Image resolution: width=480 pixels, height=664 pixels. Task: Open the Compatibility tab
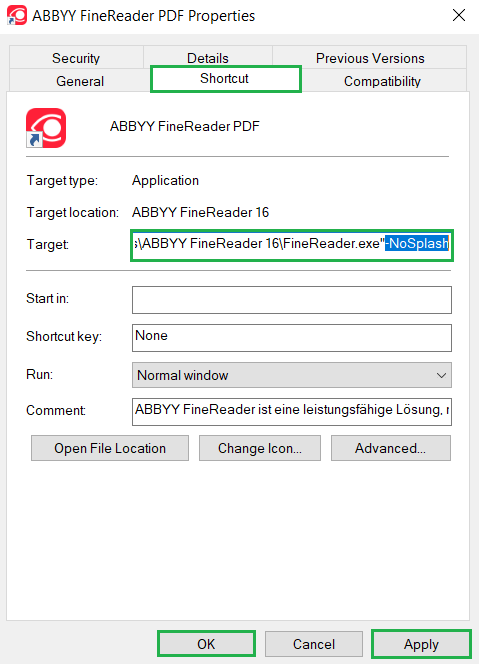pos(382,80)
